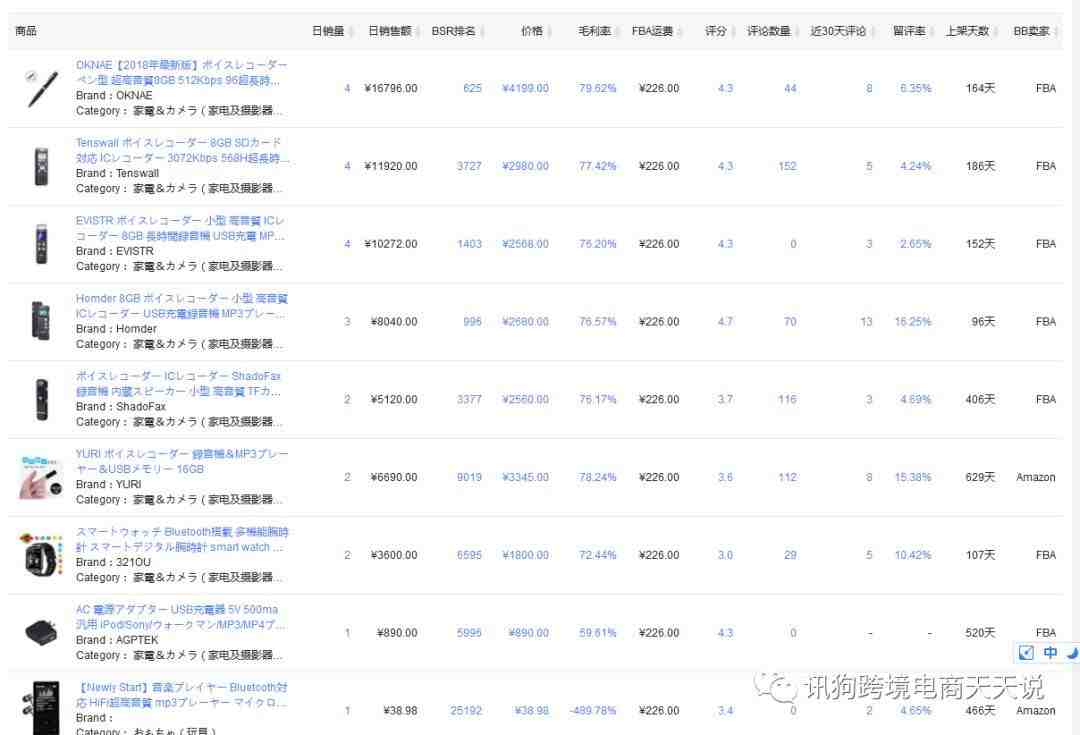Click the sort icon beside 日销售额 header
This screenshot has height=735, width=1080.
pos(417,32)
